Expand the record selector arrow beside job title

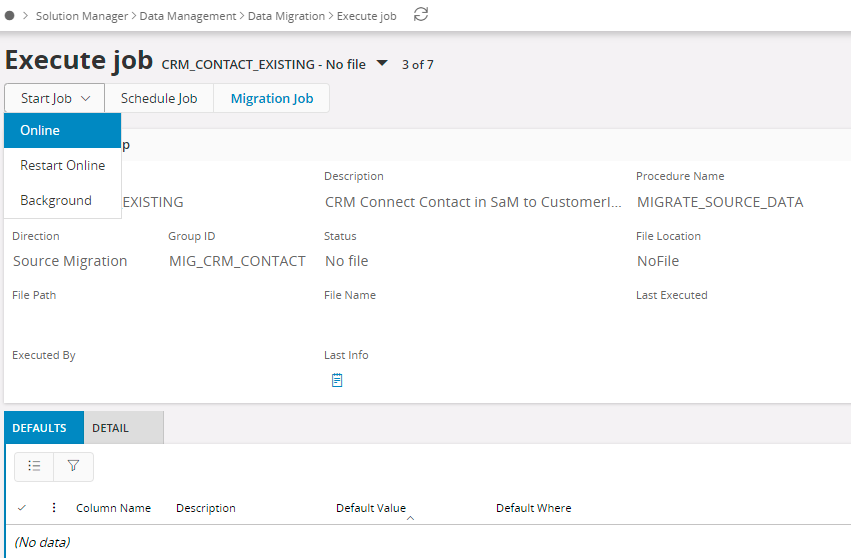(382, 64)
